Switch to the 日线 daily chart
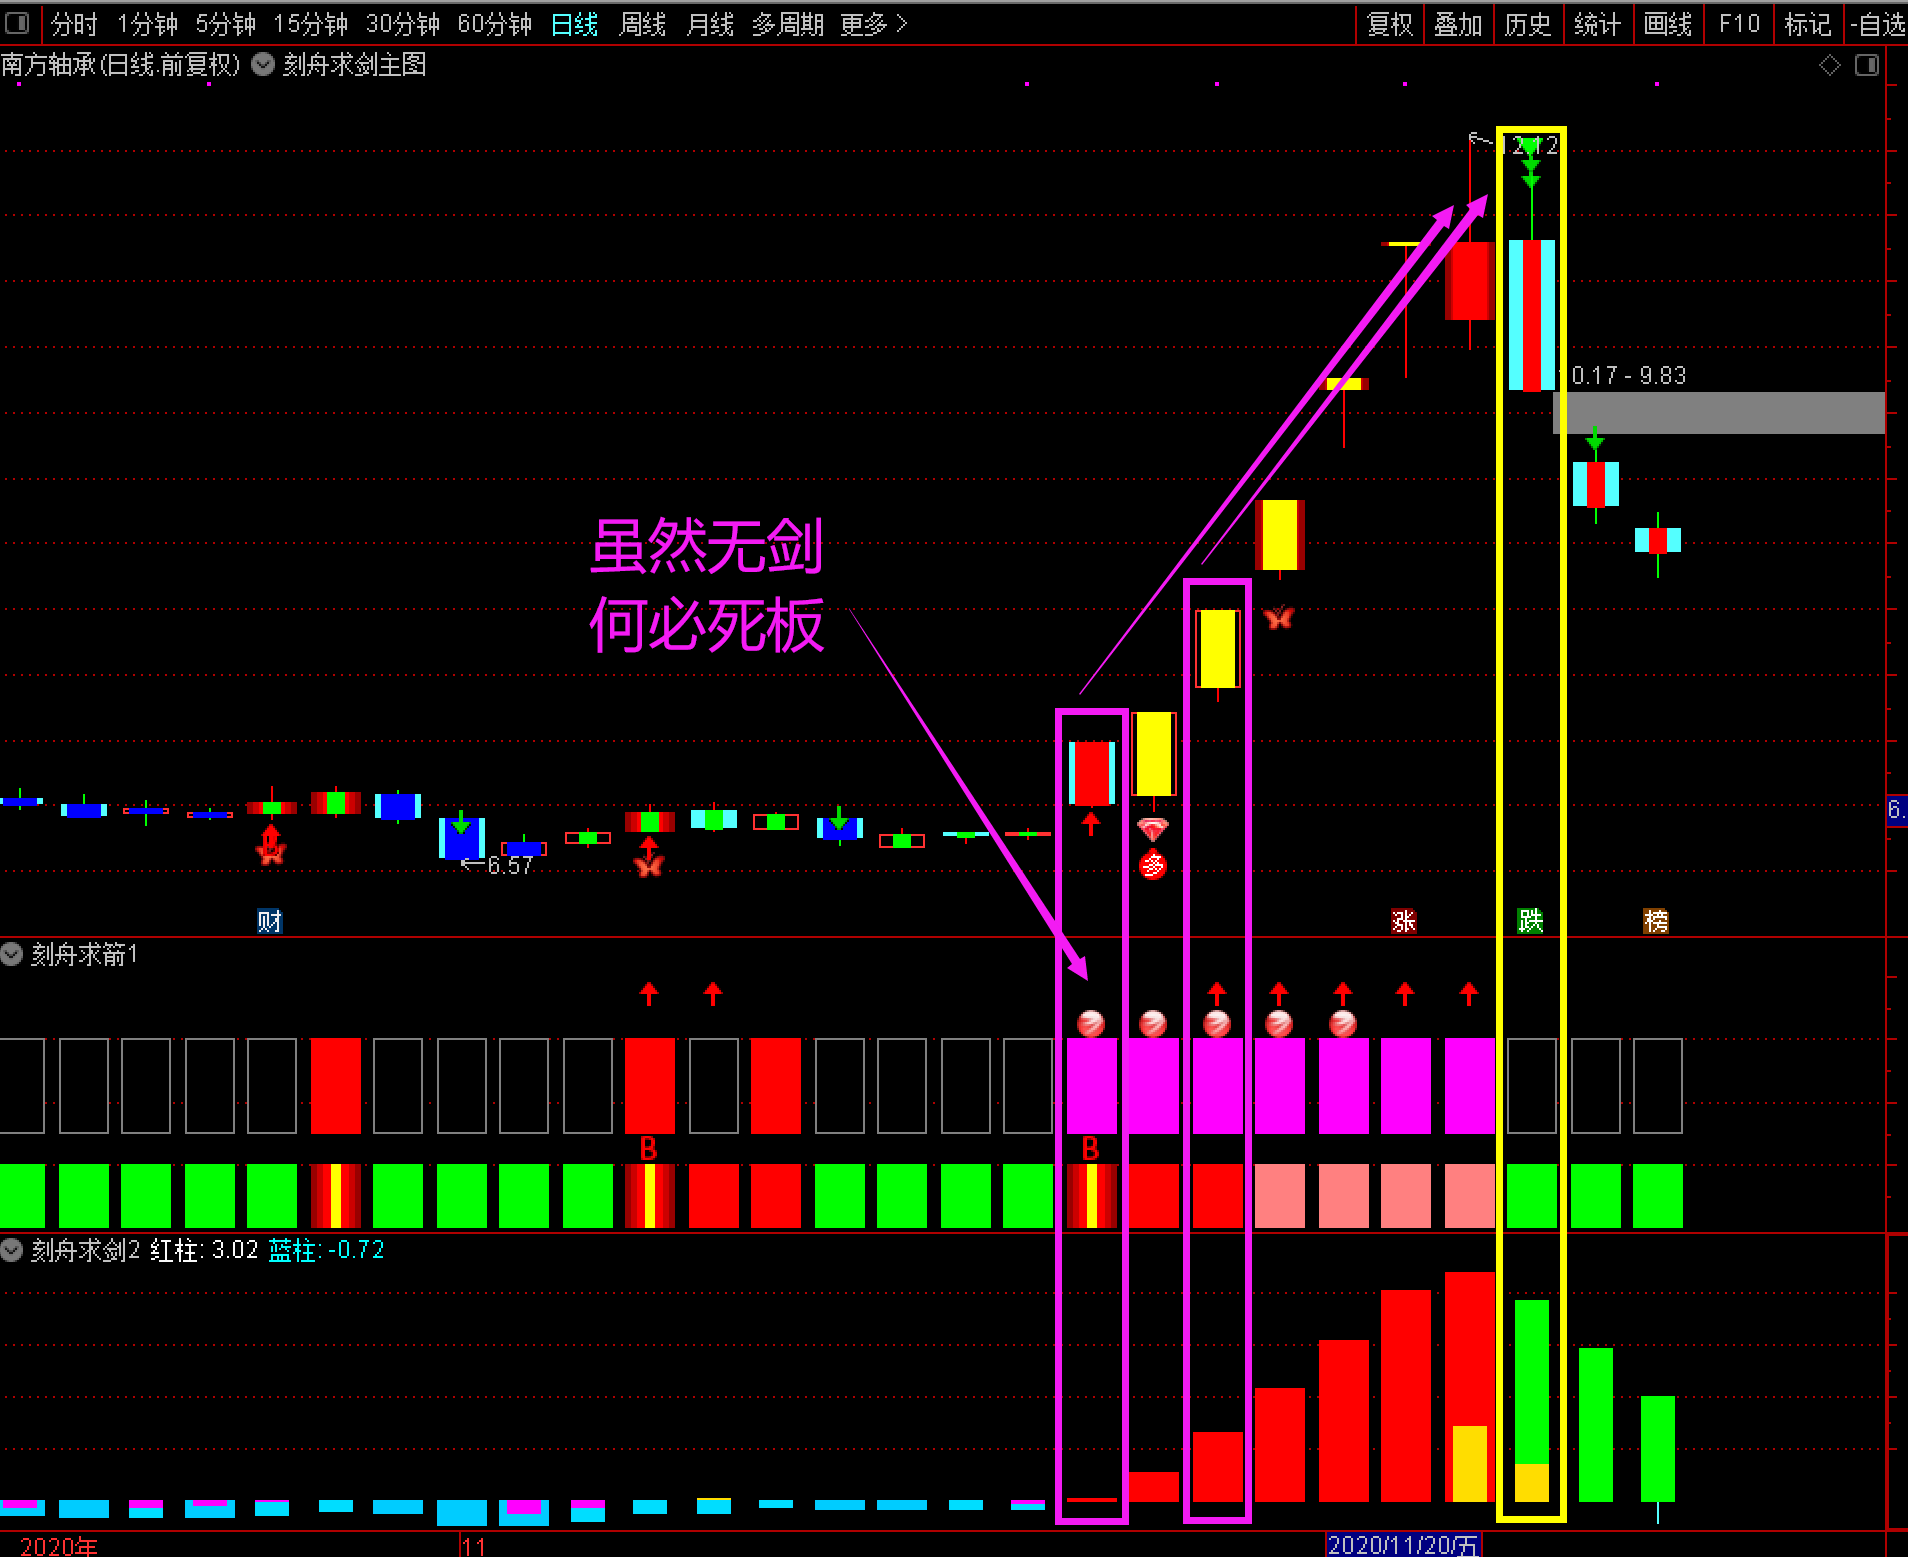The height and width of the screenshot is (1557, 1908). [575, 23]
